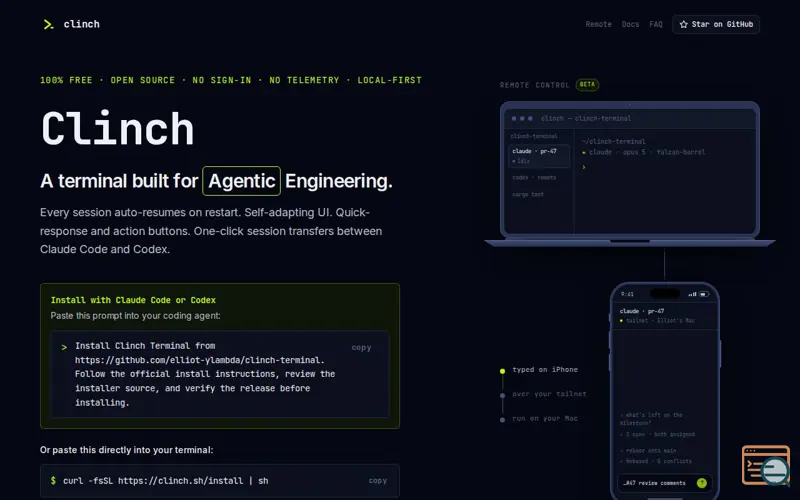Viewport: 800px width, 500px height.
Task: Click the laptop mockup window title 'clinch — clinch-terminal'
Action: 586,118
